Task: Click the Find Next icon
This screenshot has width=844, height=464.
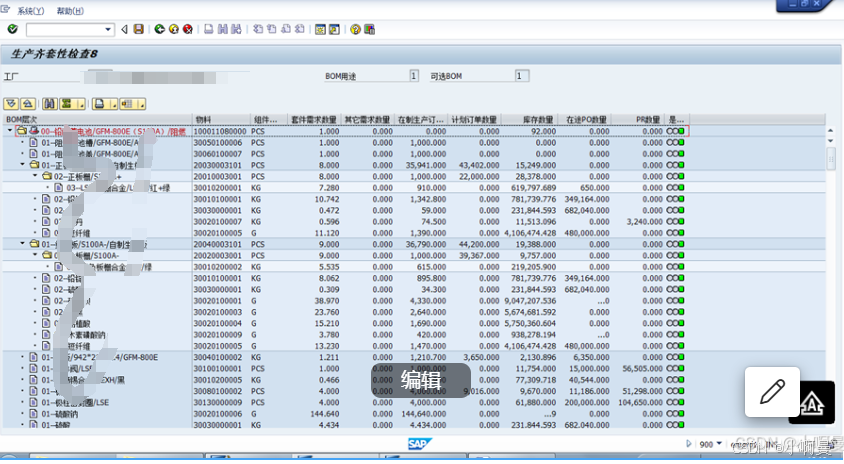Action: pyautogui.click(x=236, y=29)
